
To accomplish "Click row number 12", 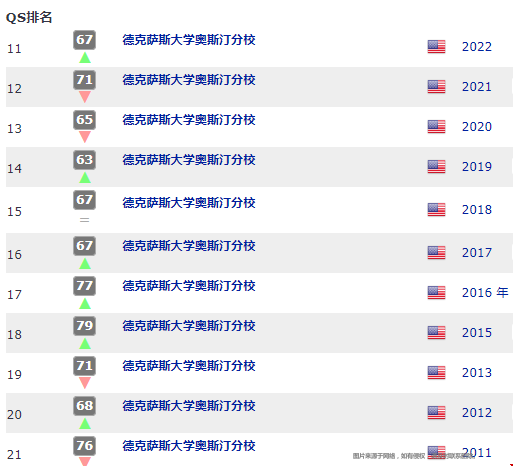I will pyautogui.click(x=14, y=89).
